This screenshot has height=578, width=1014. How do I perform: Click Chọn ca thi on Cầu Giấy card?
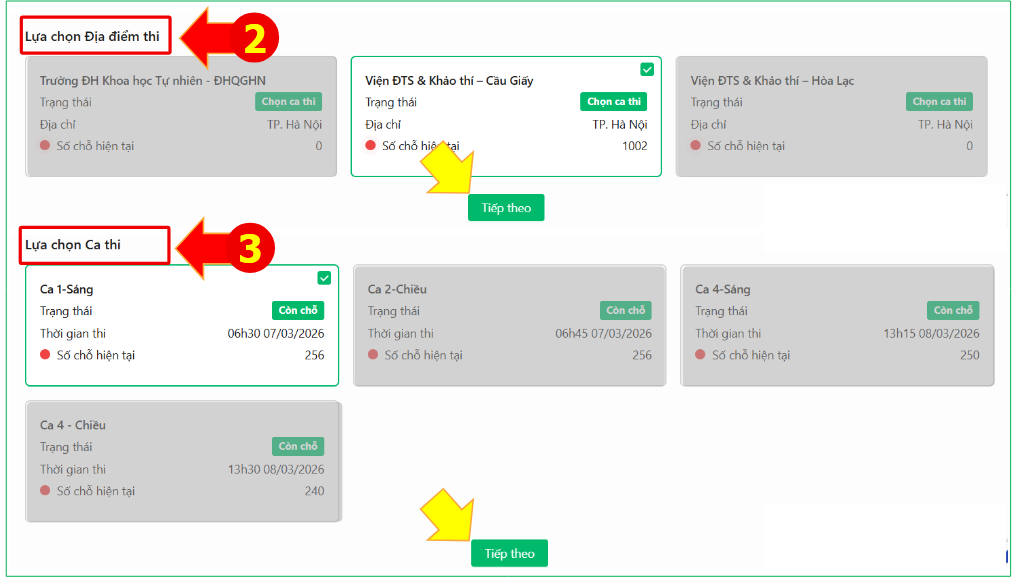coord(613,102)
